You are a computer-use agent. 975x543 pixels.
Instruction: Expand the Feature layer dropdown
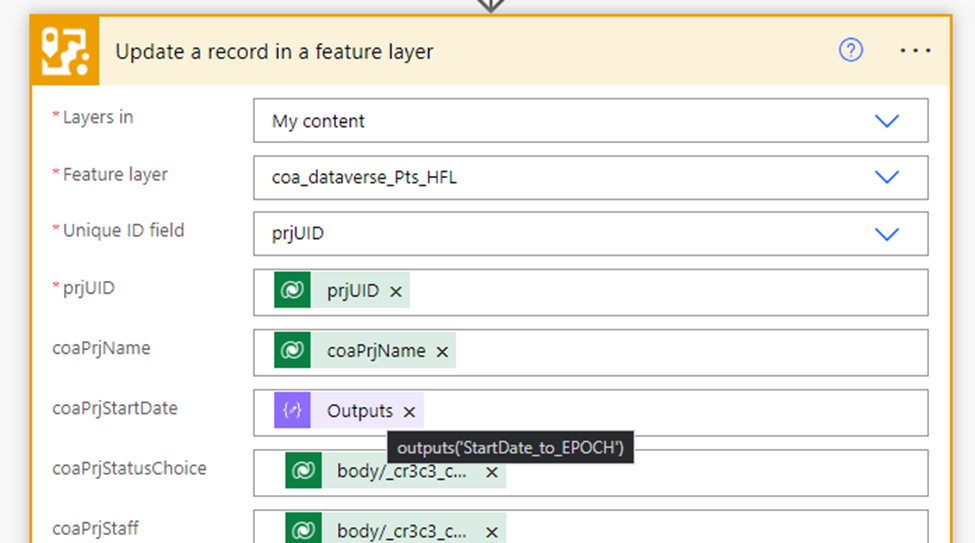[x=886, y=178]
